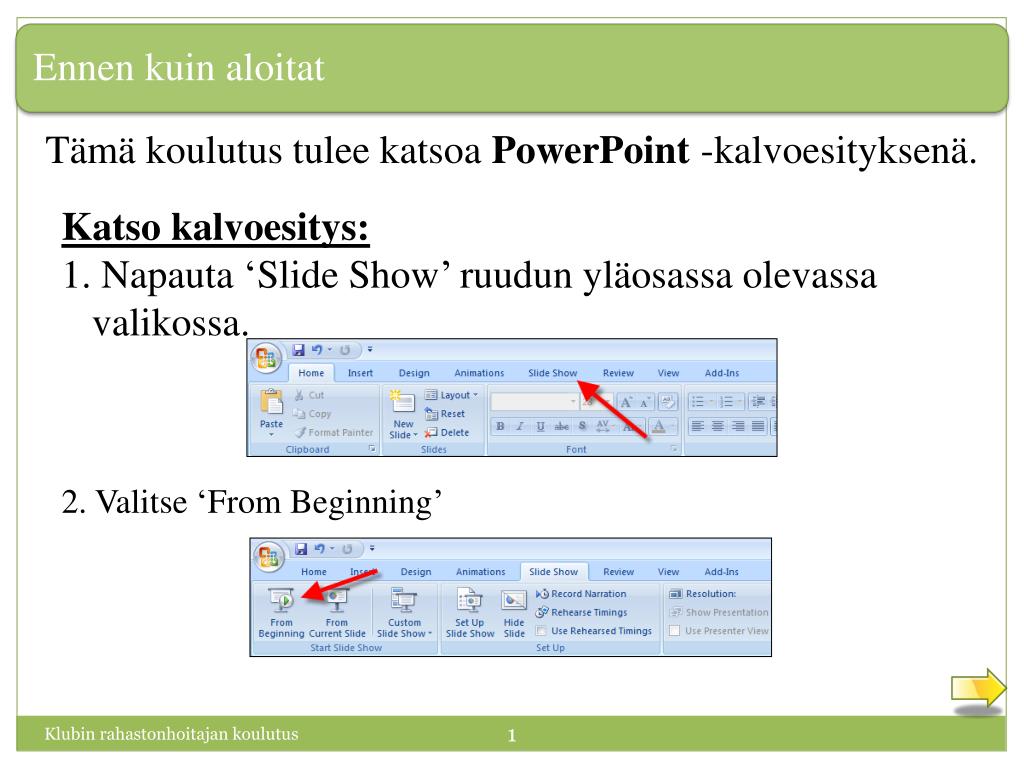
Task: Click the Align Text Left icon
Action: (697, 426)
